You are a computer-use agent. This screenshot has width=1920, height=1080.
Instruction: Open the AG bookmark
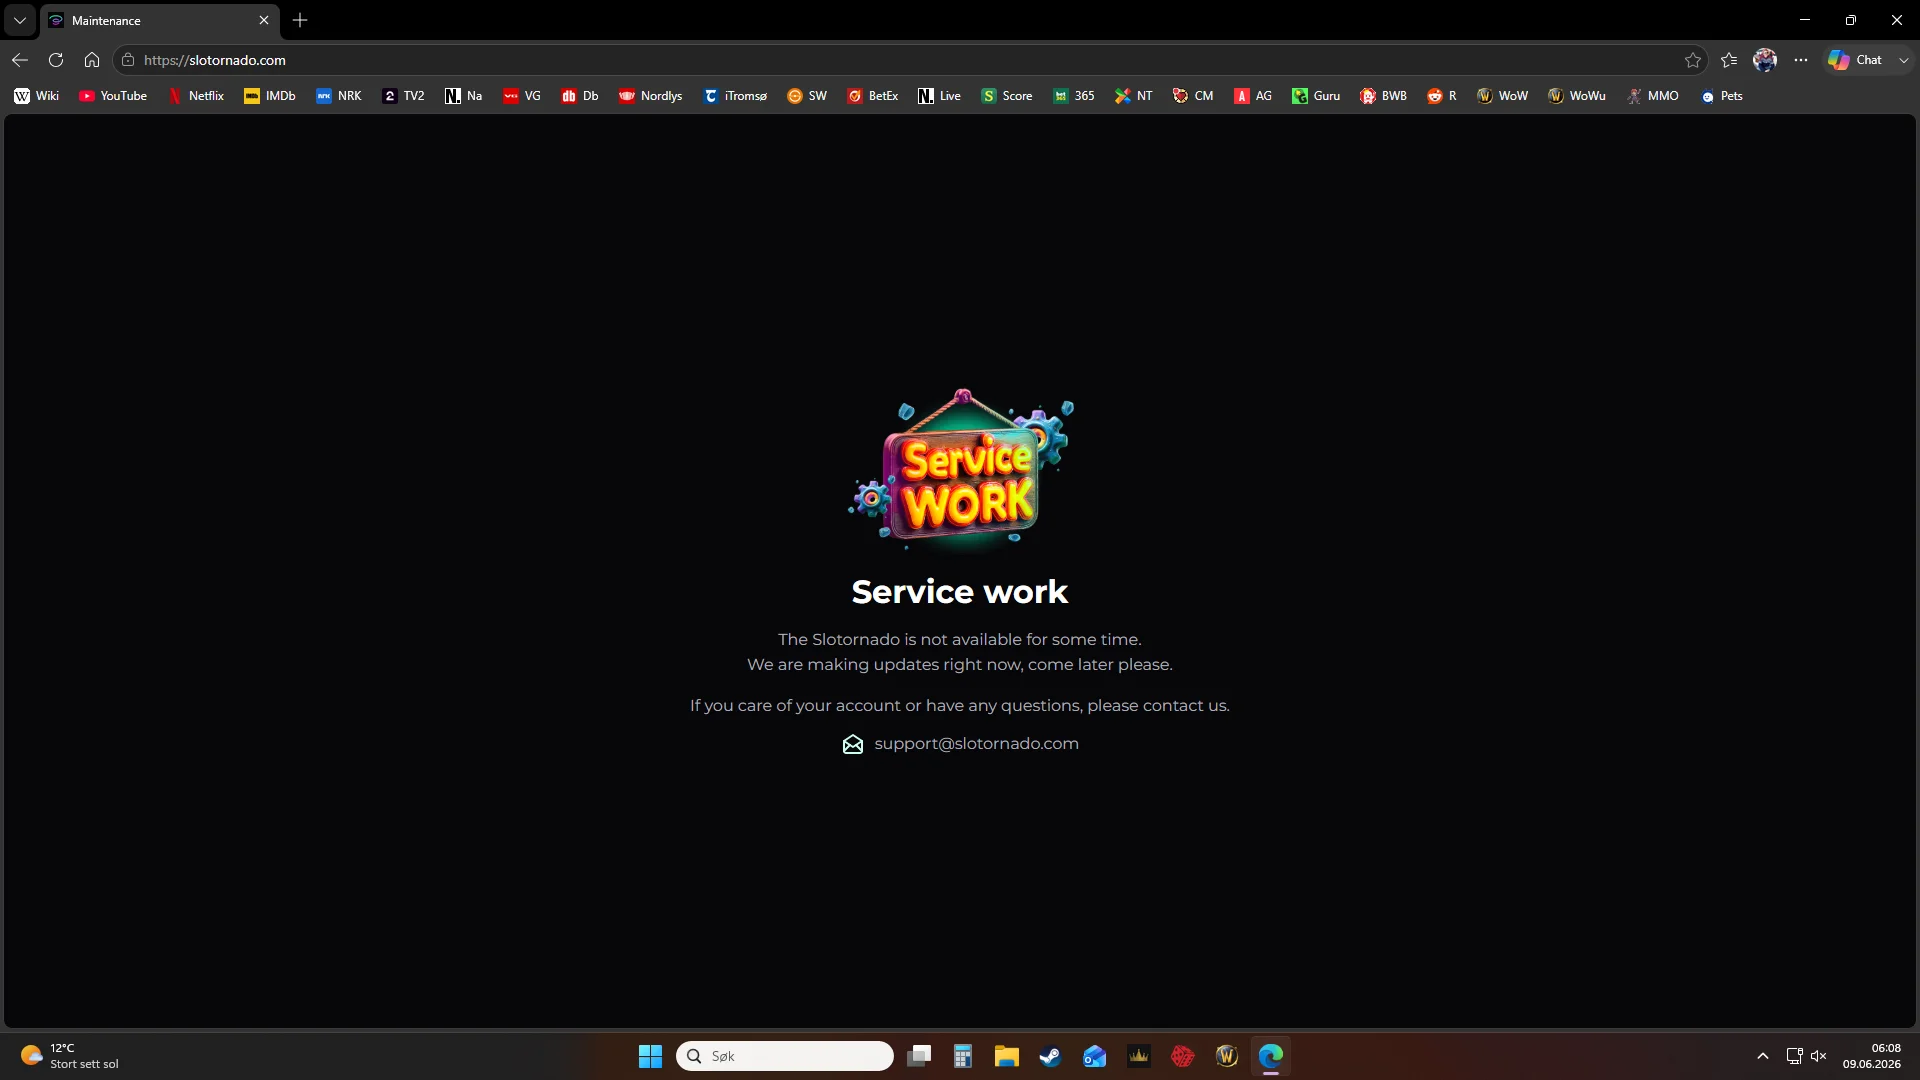tap(1253, 96)
